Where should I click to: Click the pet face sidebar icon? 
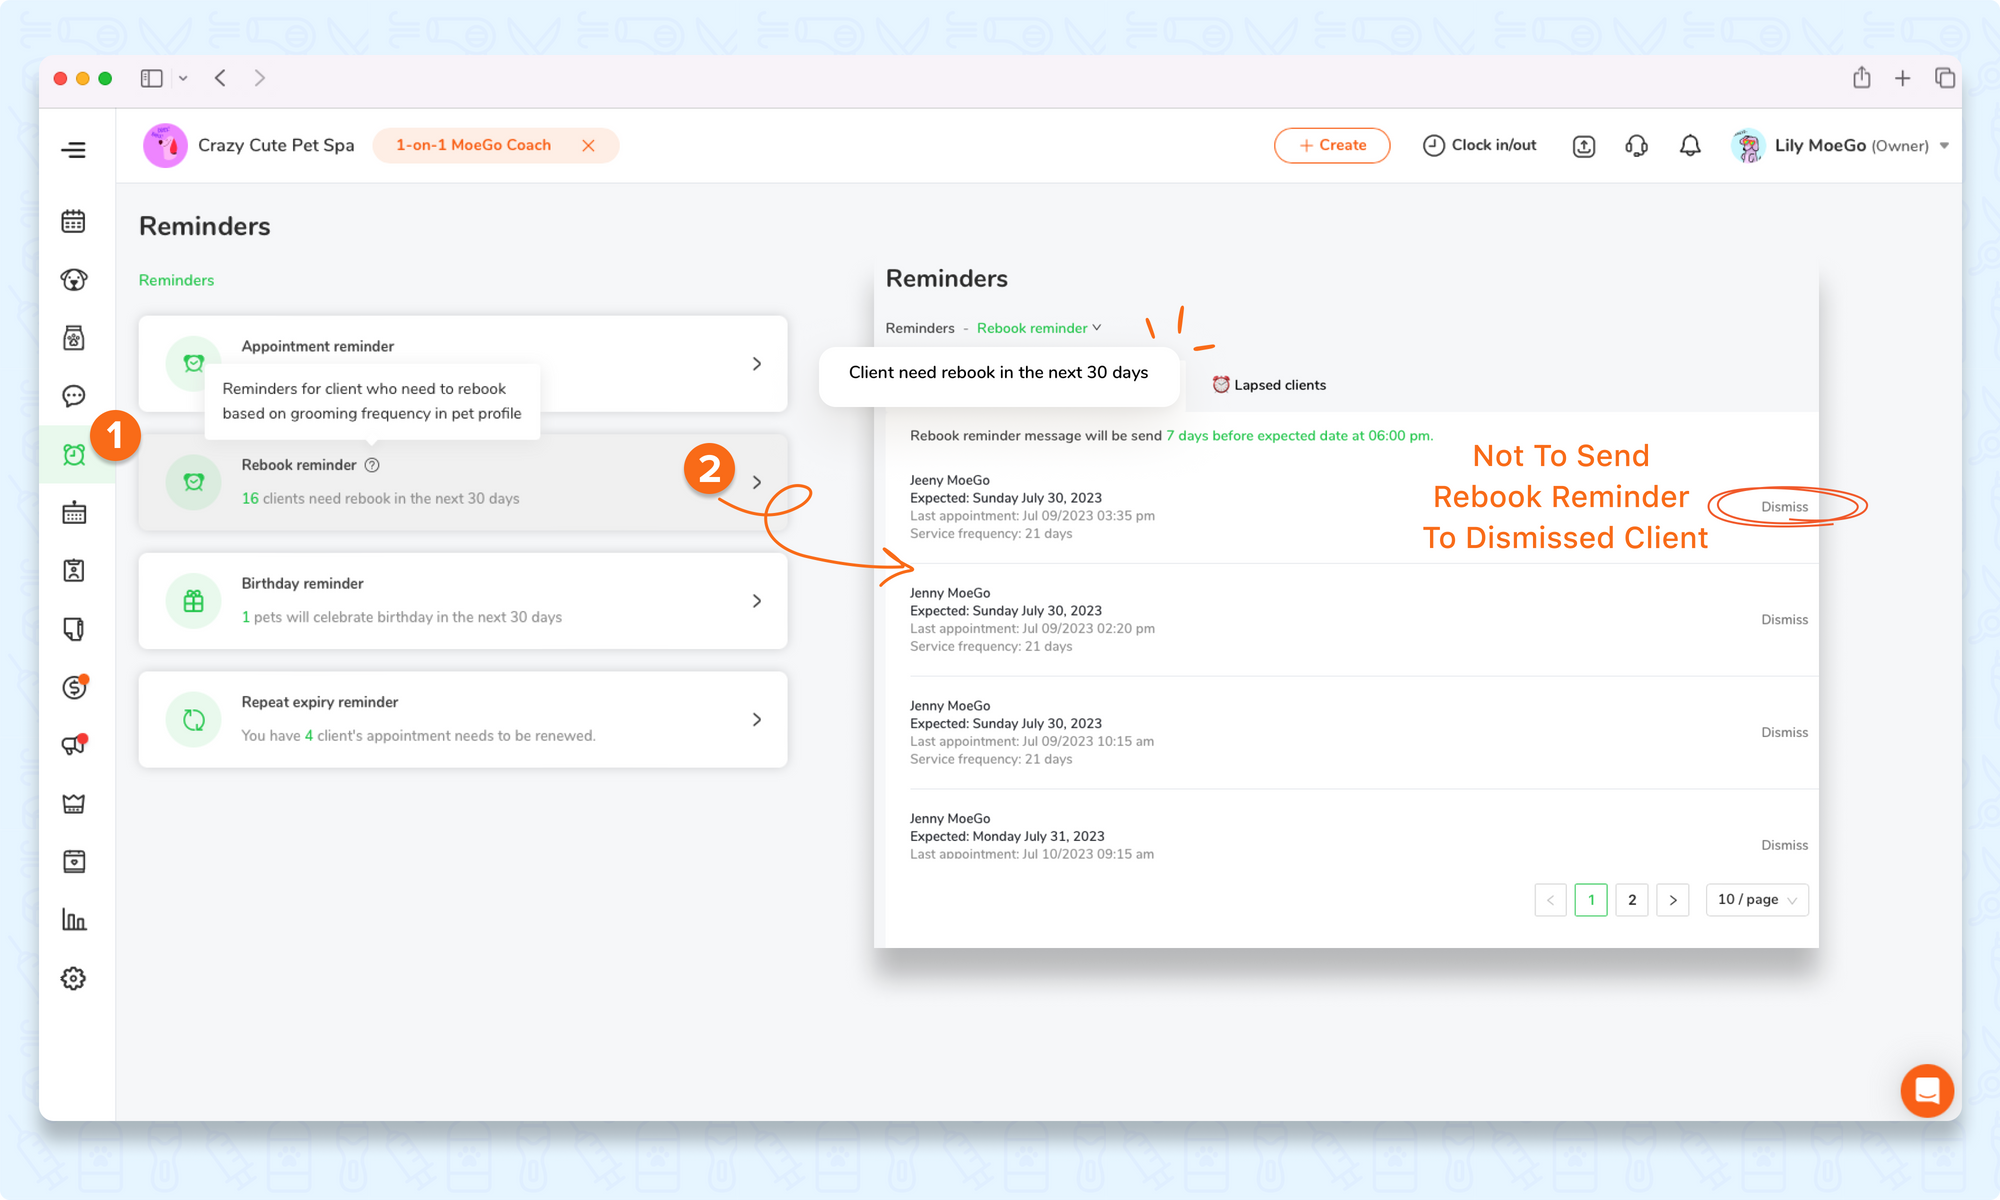tap(73, 280)
